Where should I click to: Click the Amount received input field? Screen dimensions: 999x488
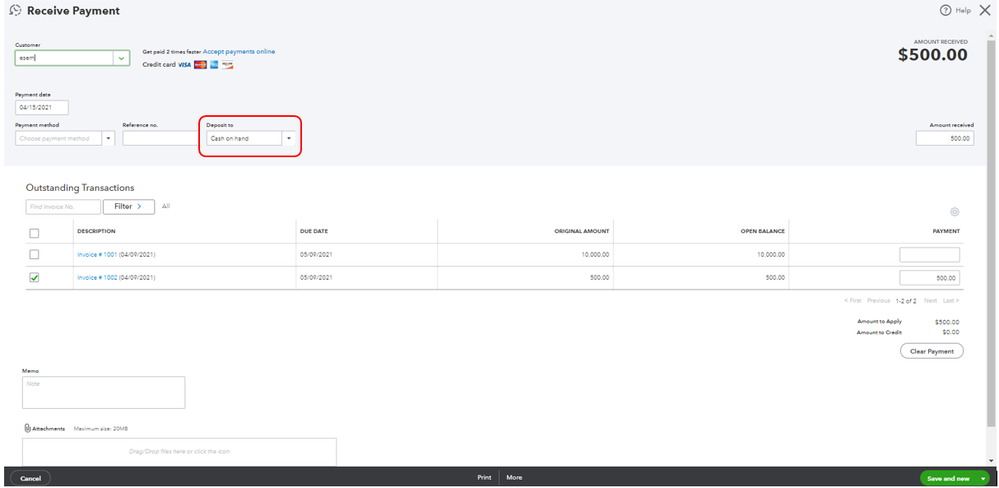coord(945,138)
